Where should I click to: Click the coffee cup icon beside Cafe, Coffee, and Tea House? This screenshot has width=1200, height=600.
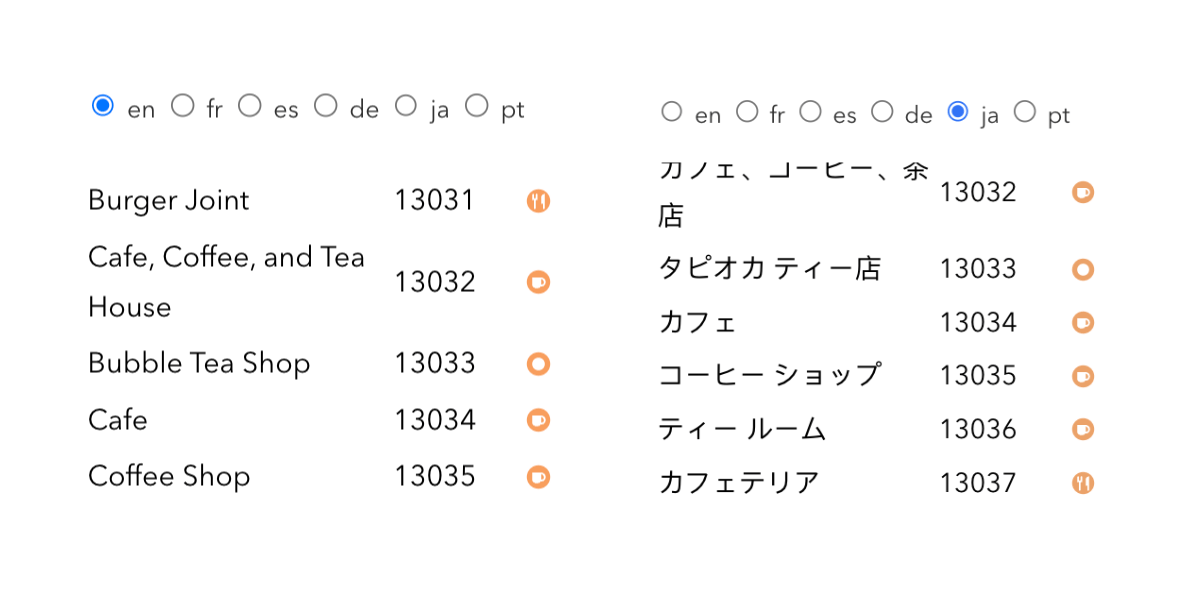(x=537, y=282)
